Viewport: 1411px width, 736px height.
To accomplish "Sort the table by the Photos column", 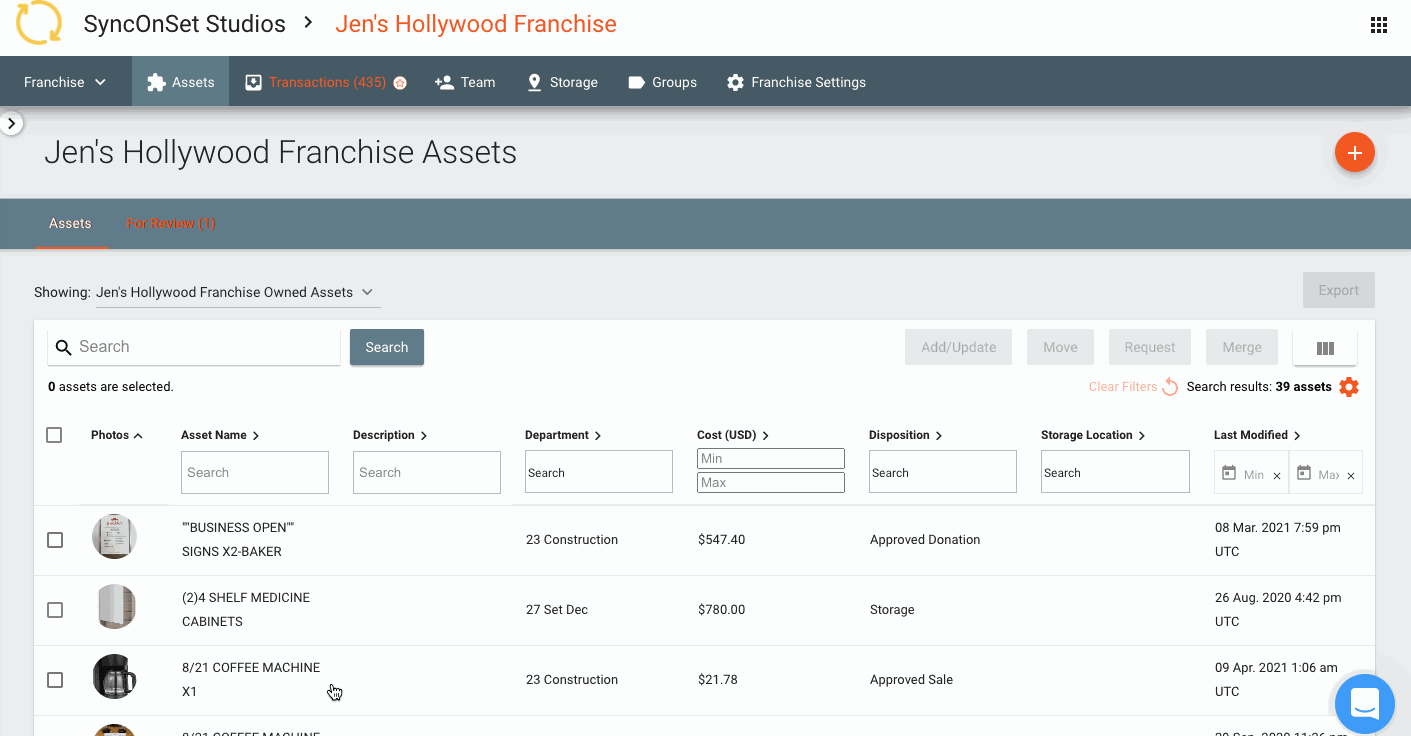I will coord(117,435).
